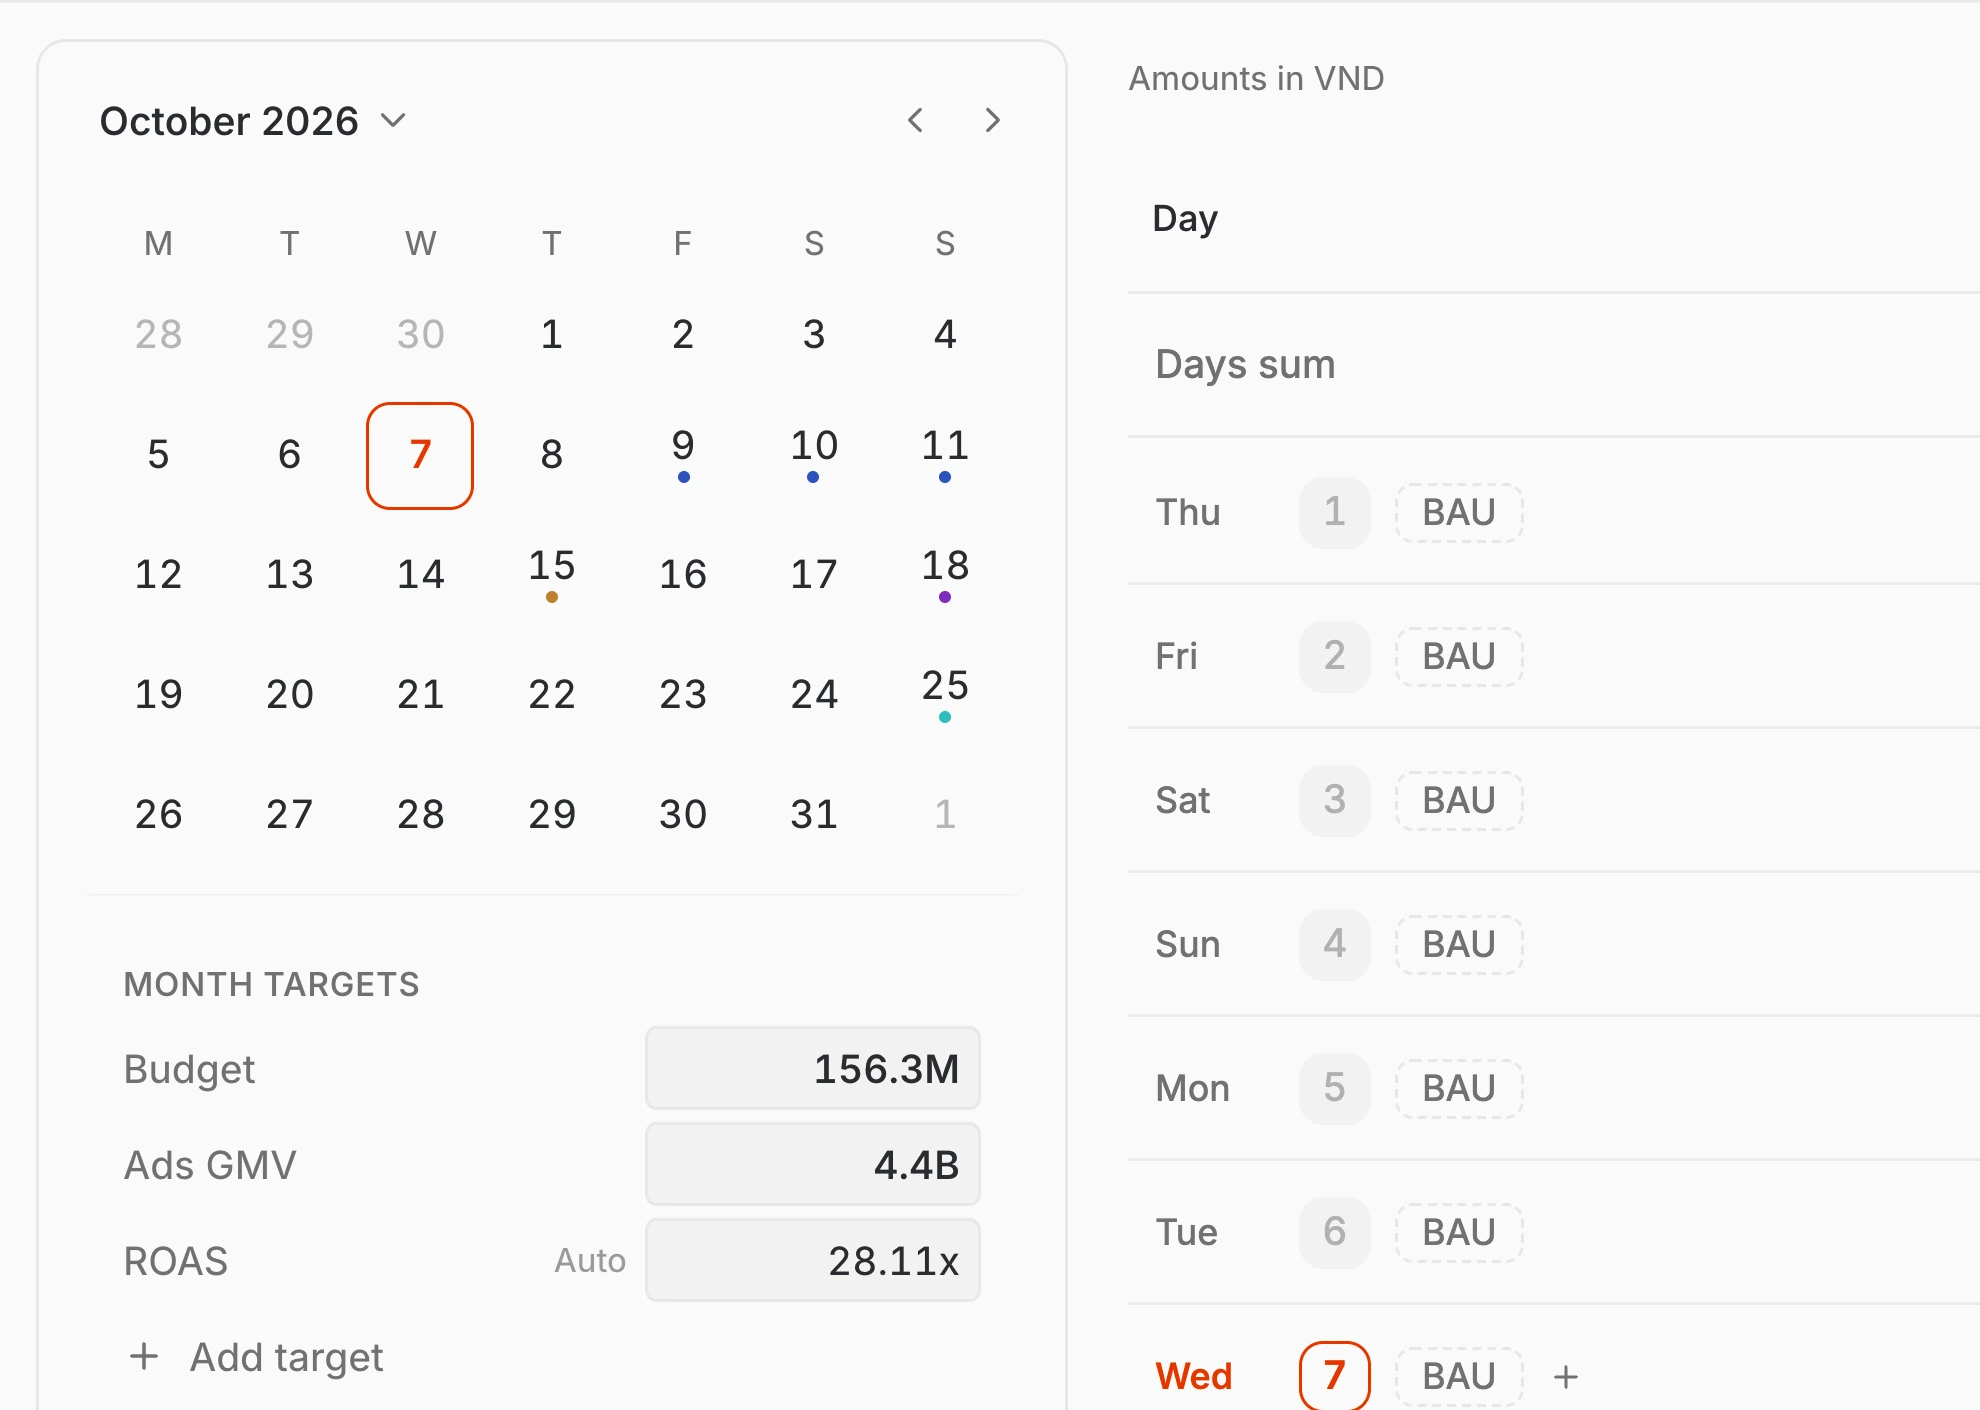Click day number 6 badge on Tue row

(1334, 1233)
